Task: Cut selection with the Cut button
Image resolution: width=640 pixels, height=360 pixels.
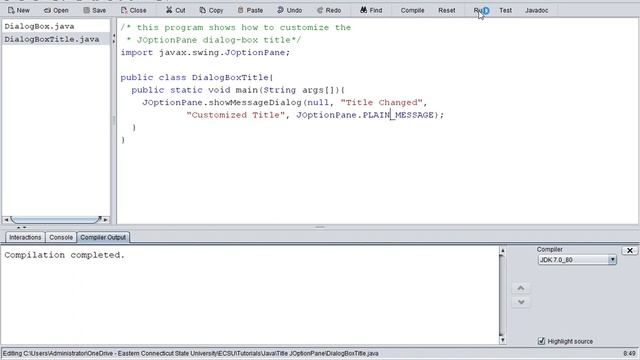Action: tap(176, 10)
